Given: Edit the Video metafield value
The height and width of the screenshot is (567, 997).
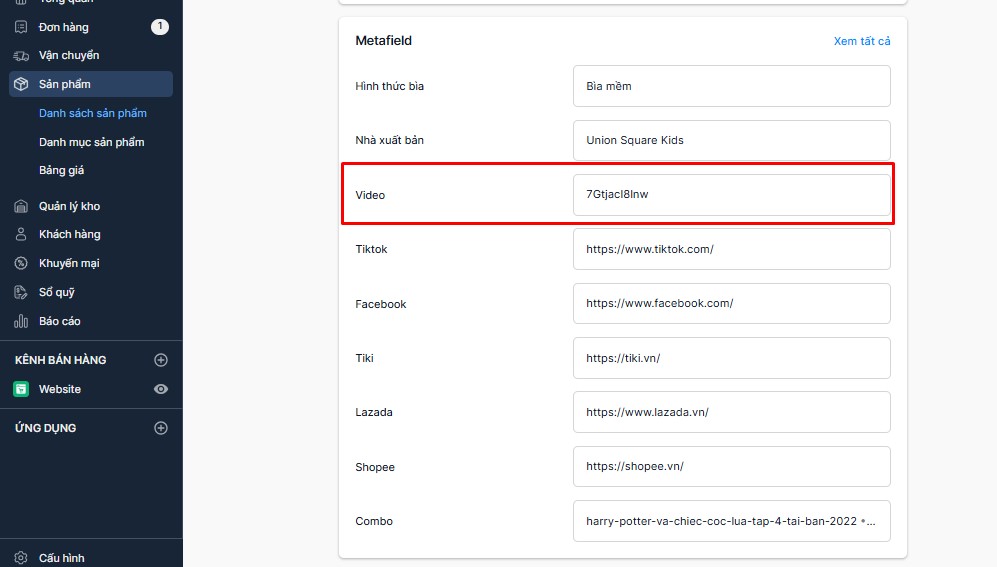Looking at the screenshot, I should pos(731,195).
